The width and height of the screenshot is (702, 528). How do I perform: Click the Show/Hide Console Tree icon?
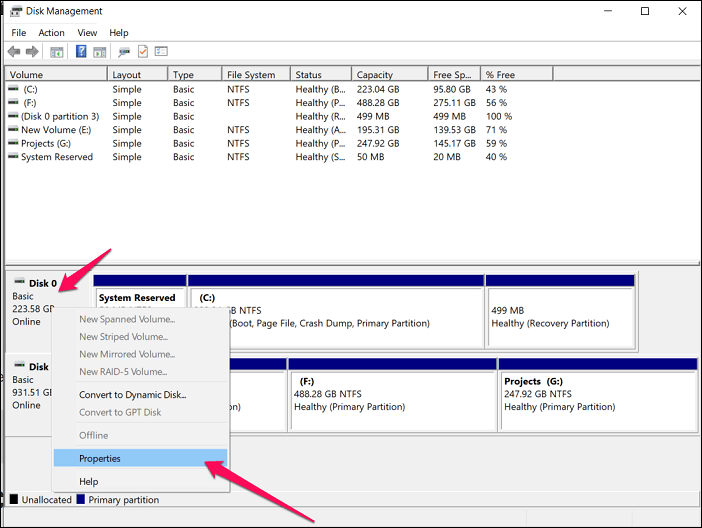coord(56,52)
